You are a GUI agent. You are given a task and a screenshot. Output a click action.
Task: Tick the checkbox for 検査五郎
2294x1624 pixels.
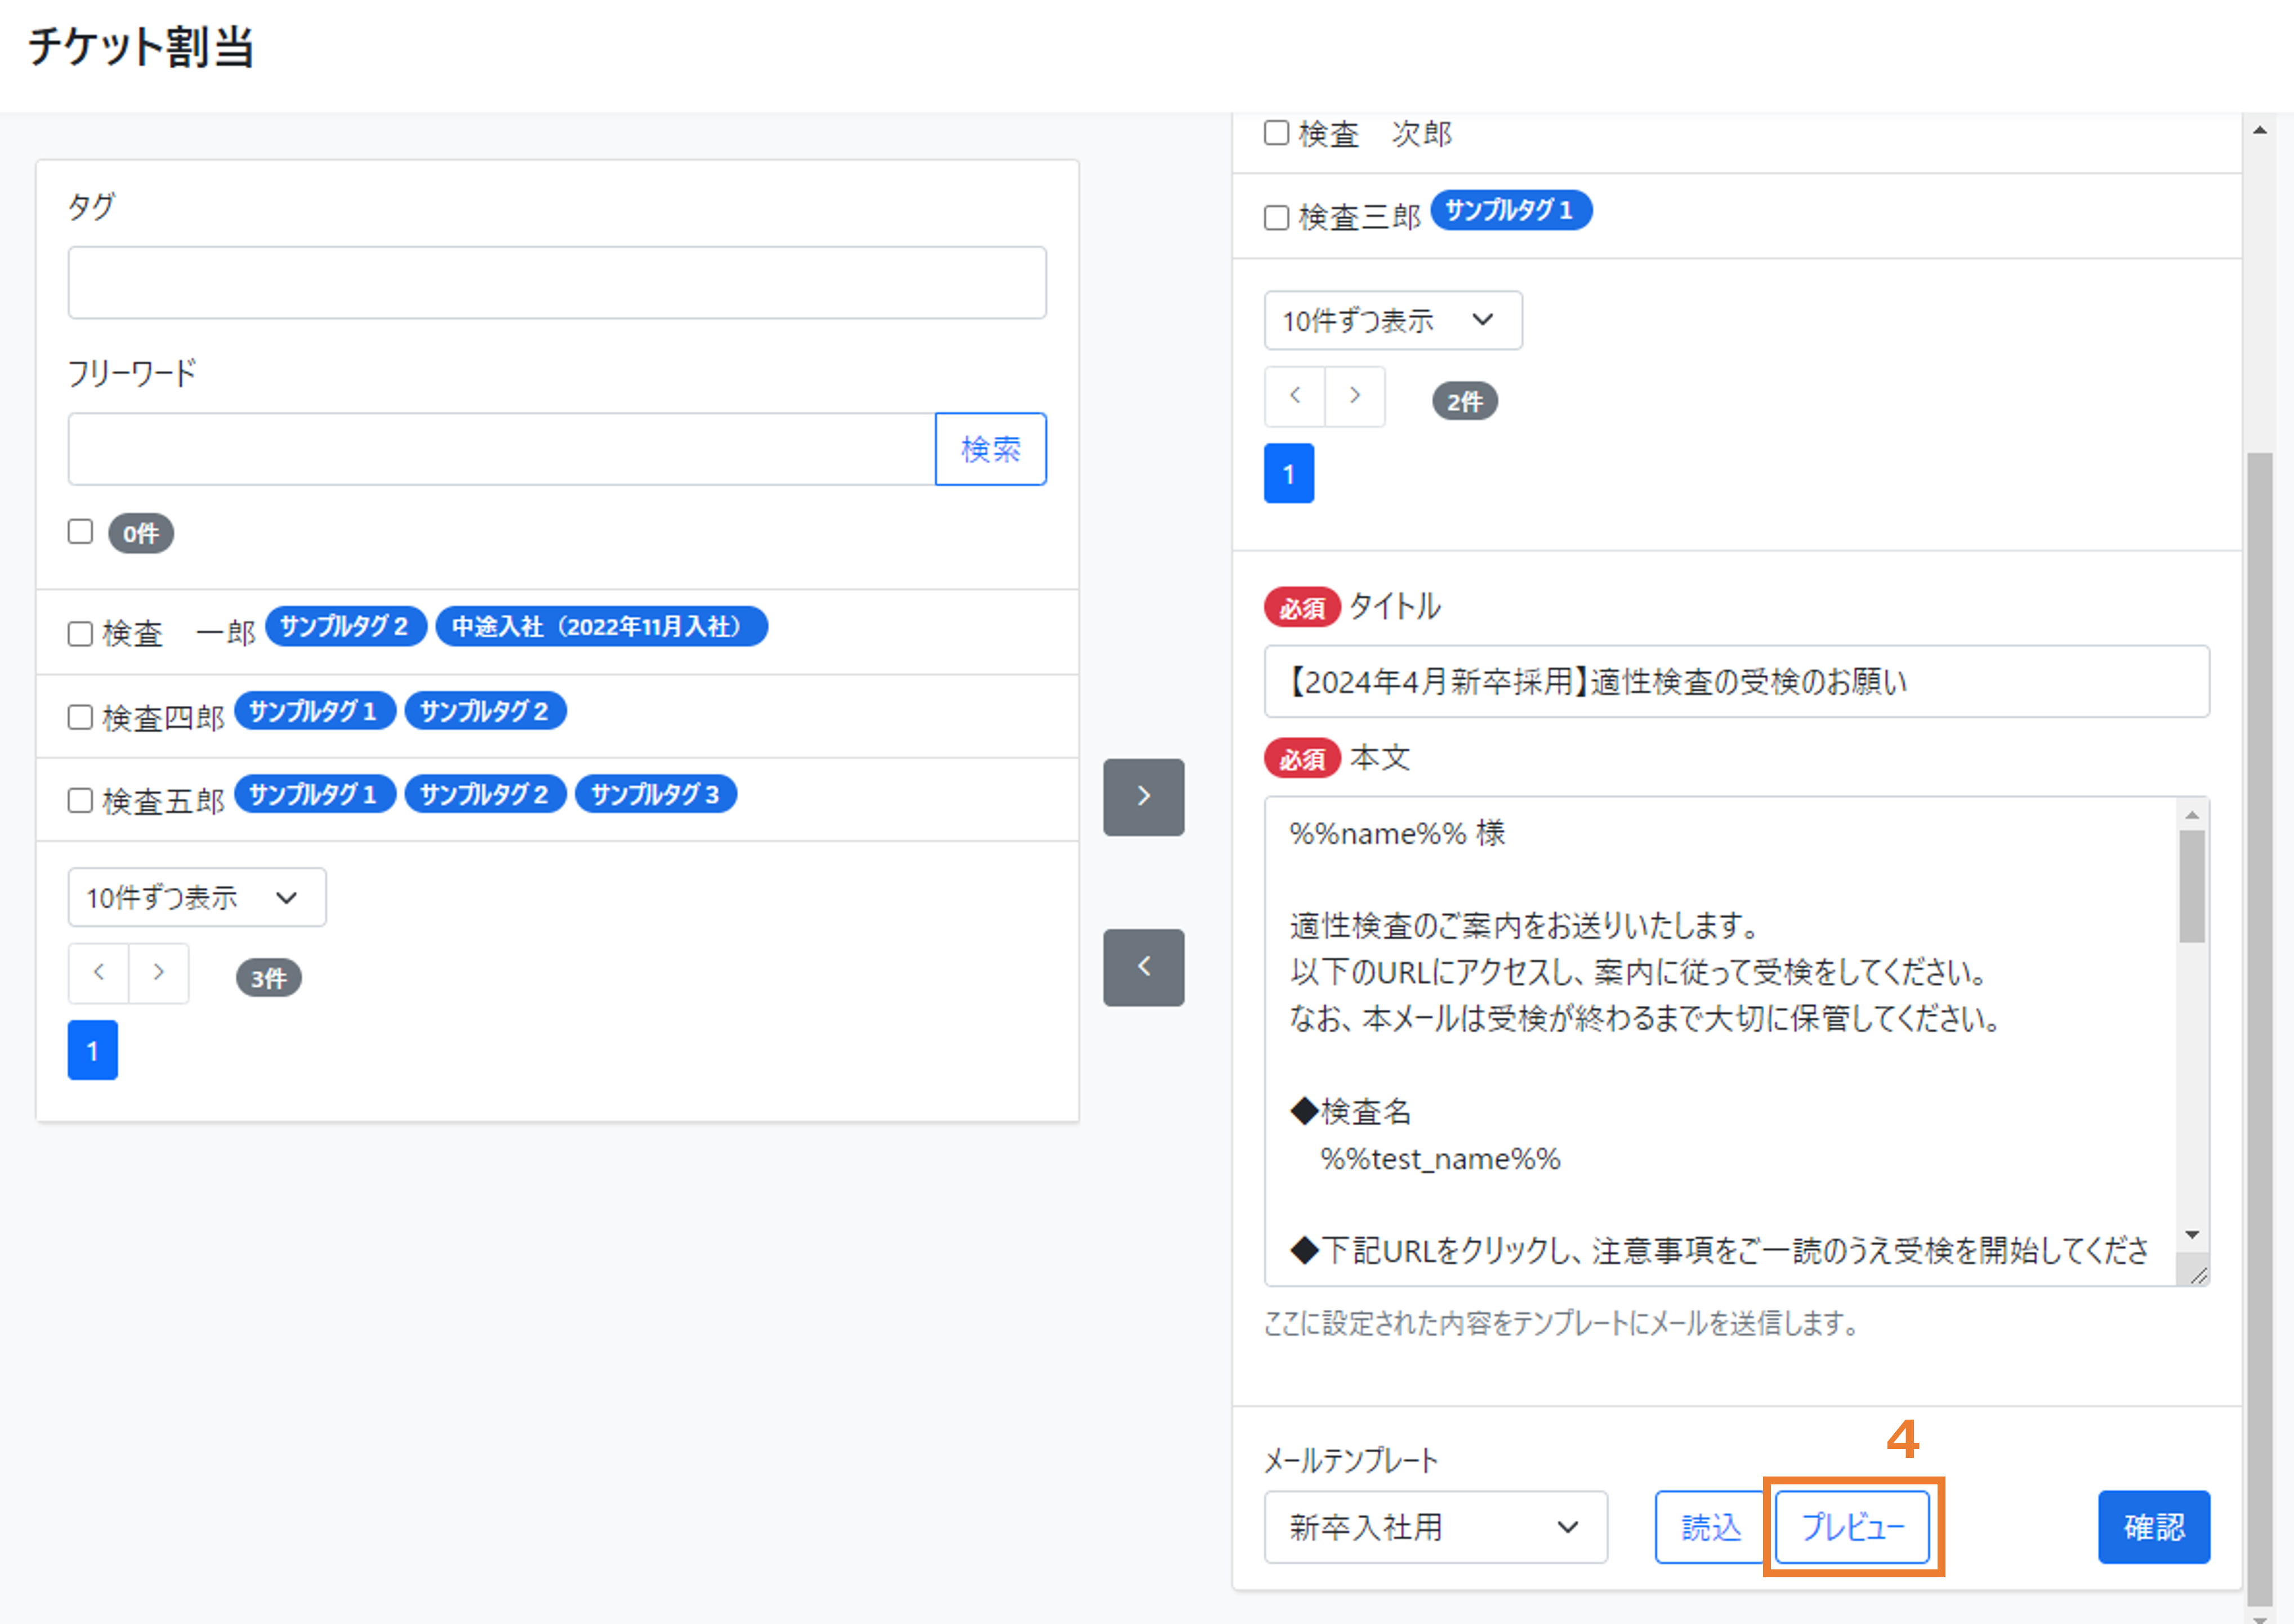click(80, 800)
